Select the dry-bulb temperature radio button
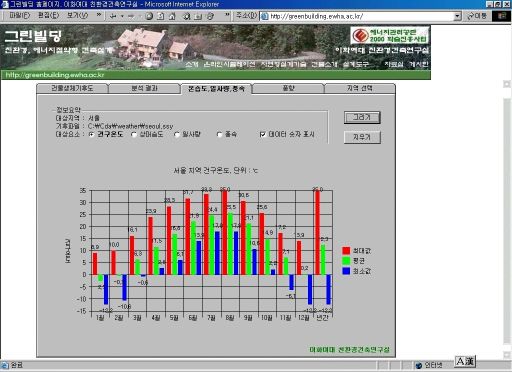512x372 pixels. 92,134
